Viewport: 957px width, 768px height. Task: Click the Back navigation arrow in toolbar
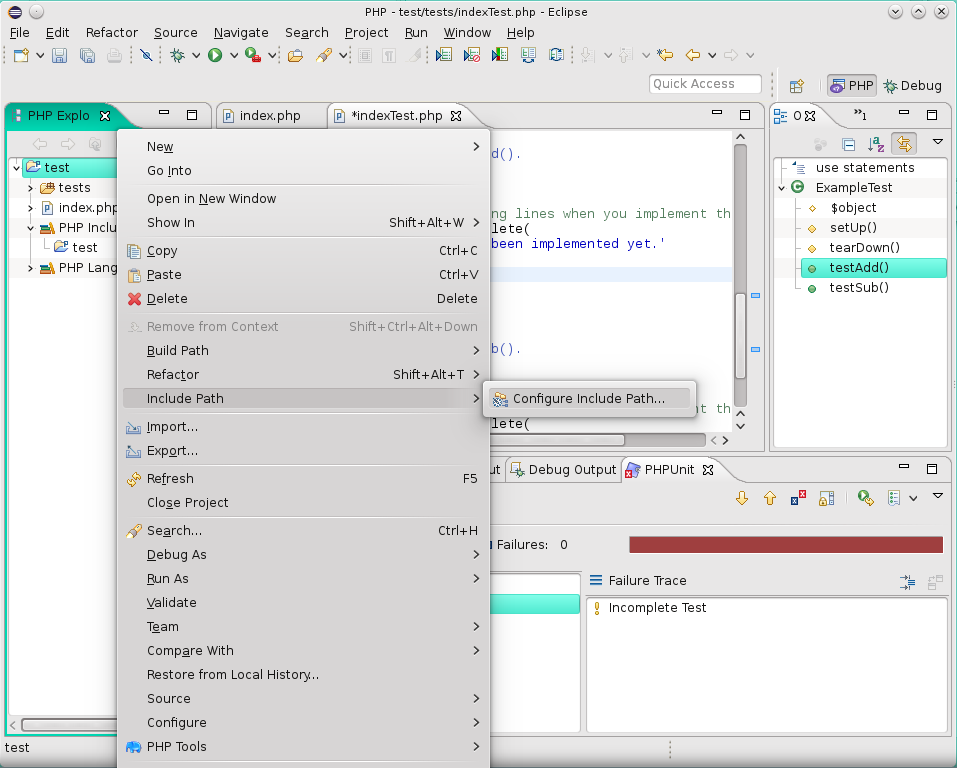(692, 56)
